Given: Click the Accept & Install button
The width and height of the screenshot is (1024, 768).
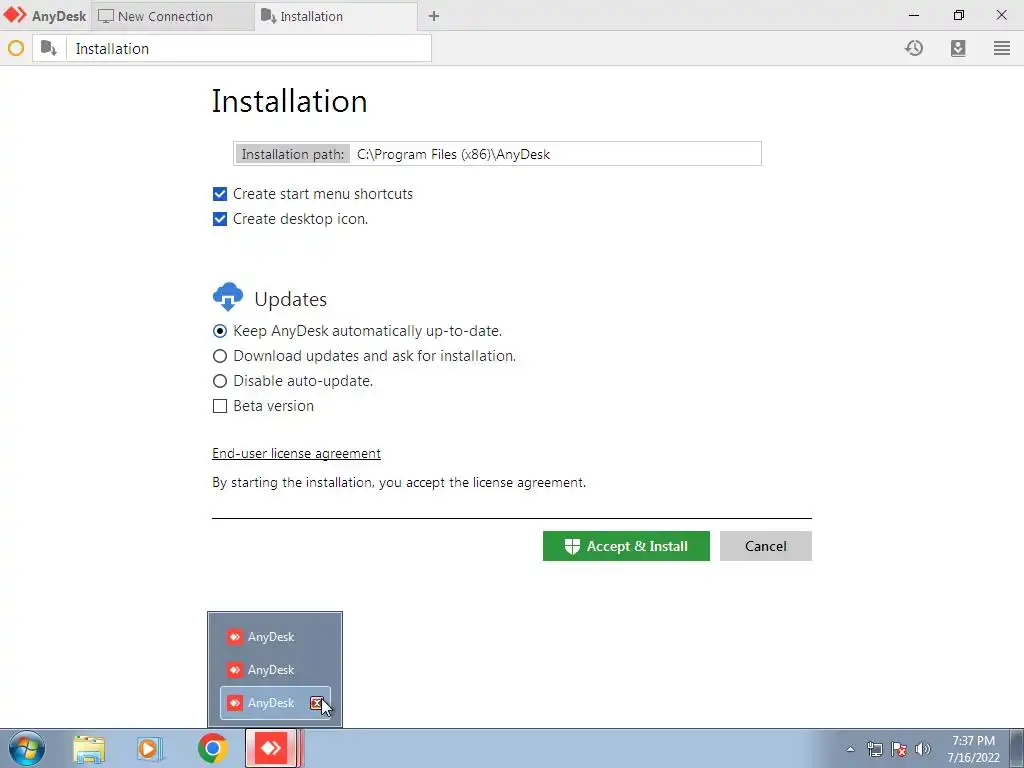Looking at the screenshot, I should (x=626, y=546).
